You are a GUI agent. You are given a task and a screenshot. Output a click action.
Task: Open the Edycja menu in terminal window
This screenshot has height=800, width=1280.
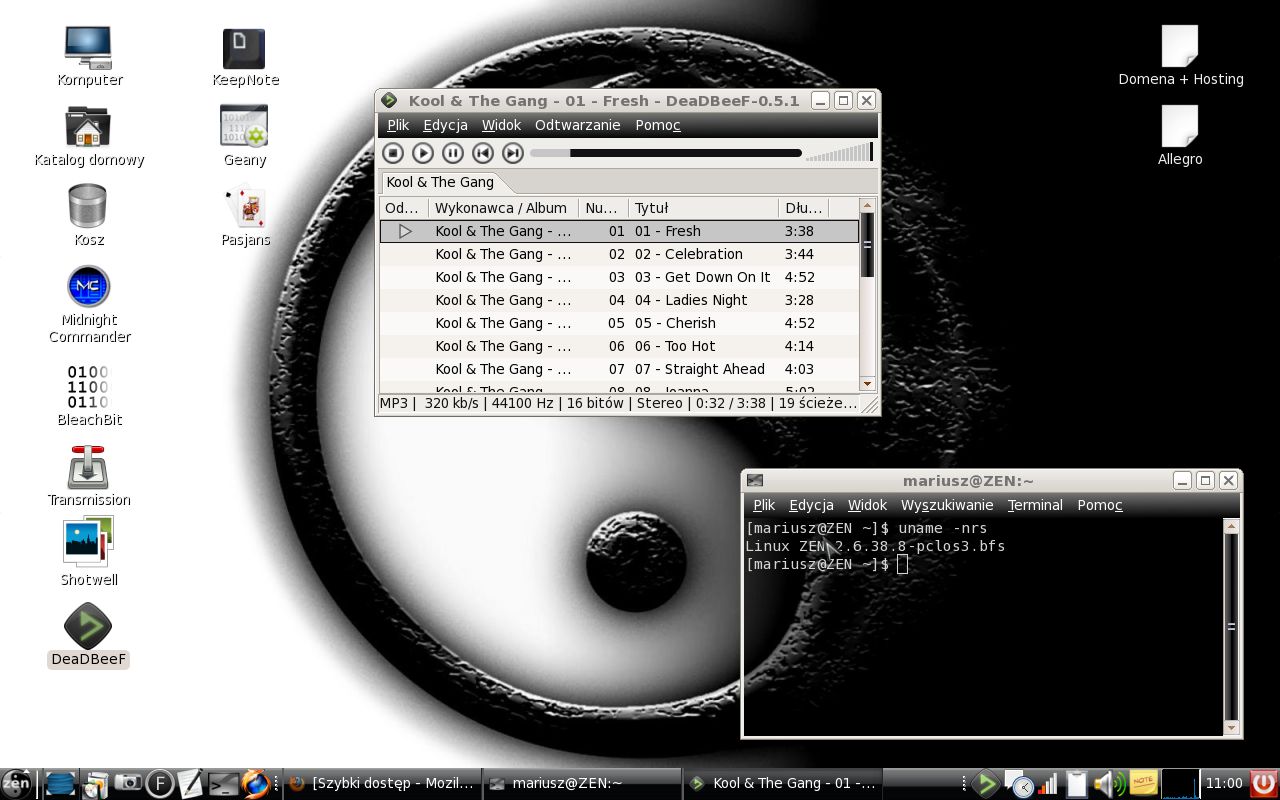811,505
